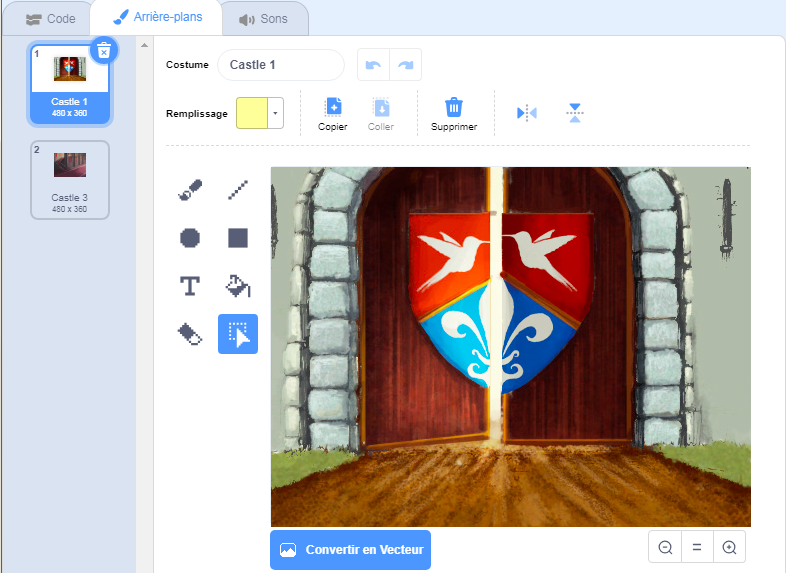This screenshot has width=786, height=573.
Task: Select the Eraser tool
Action: coord(190,335)
